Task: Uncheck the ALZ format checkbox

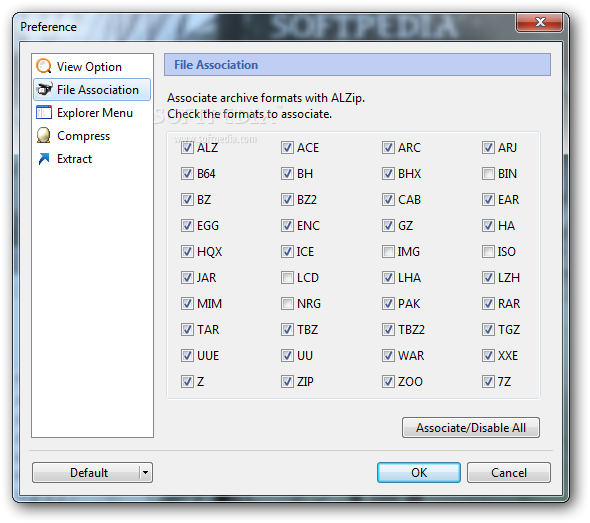Action: (187, 147)
